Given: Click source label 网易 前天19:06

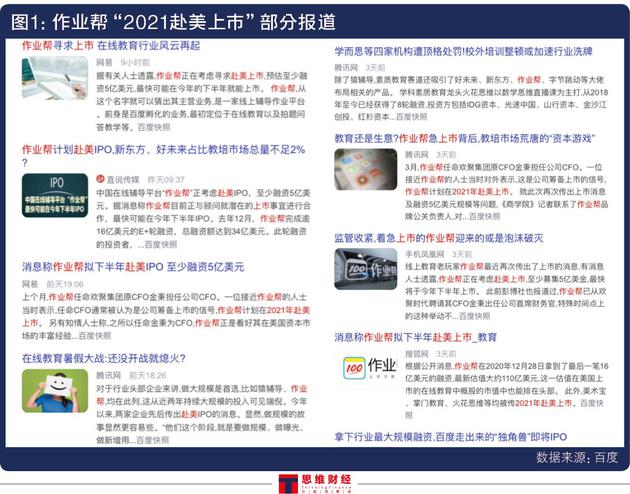Looking at the screenshot, I should pyautogui.click(x=53, y=284).
